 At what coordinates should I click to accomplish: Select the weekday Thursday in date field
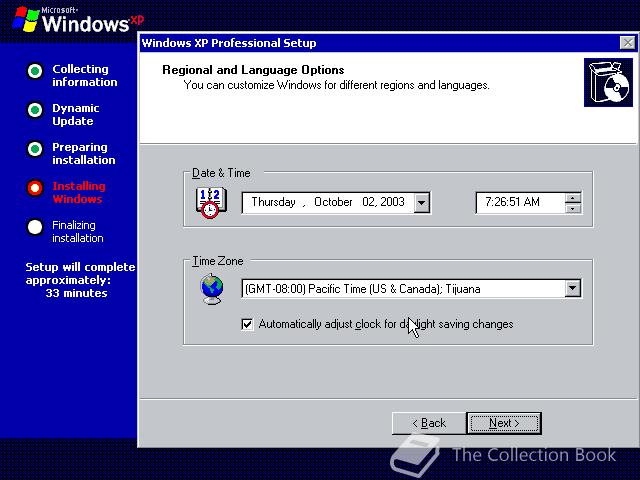coord(273,202)
